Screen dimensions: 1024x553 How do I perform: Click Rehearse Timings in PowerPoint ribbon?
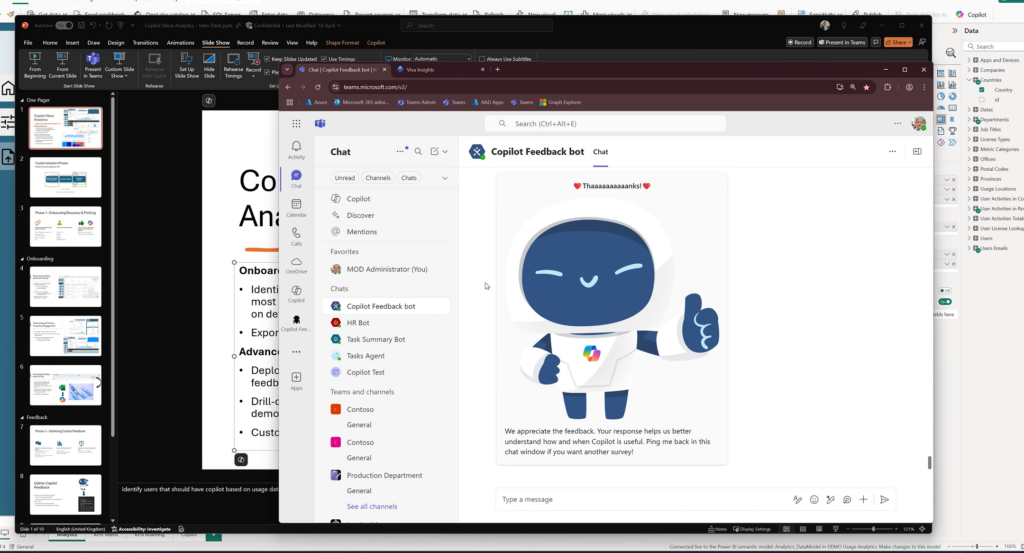[233, 65]
